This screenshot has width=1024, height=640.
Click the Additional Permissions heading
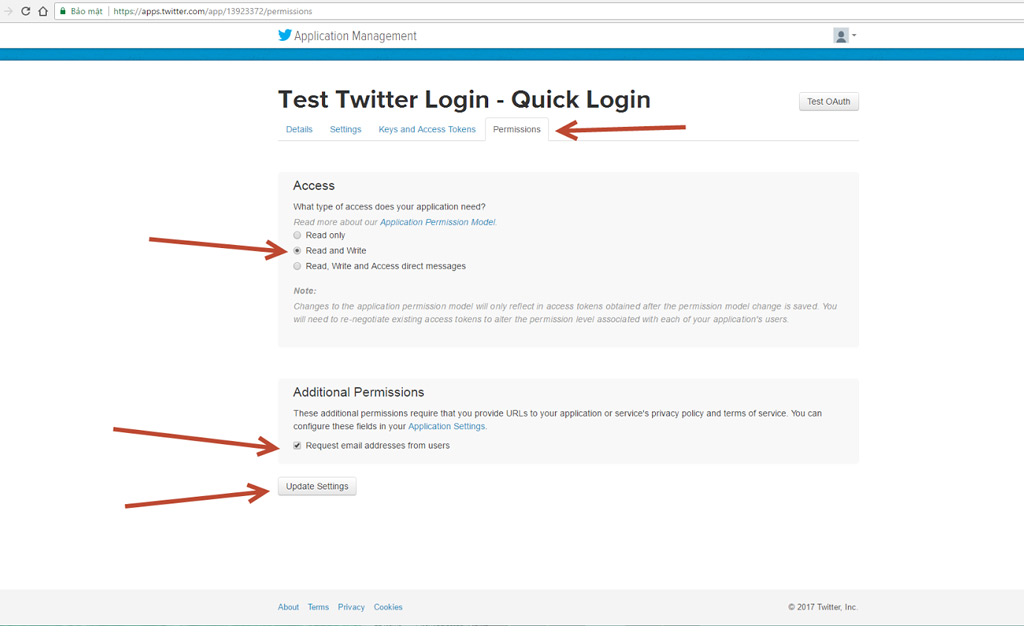(x=359, y=392)
